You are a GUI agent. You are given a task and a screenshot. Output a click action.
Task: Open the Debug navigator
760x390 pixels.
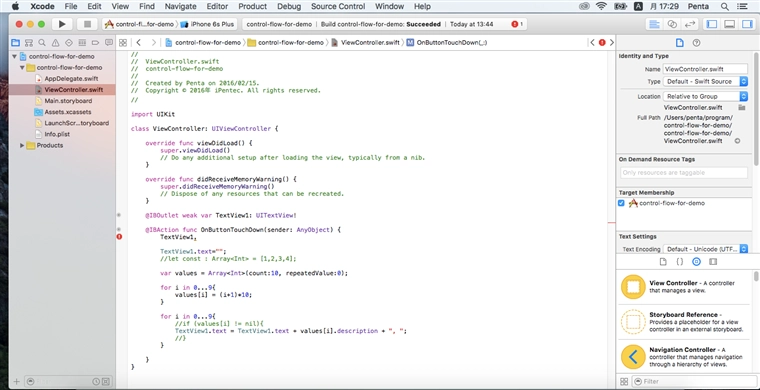[x=82, y=43]
